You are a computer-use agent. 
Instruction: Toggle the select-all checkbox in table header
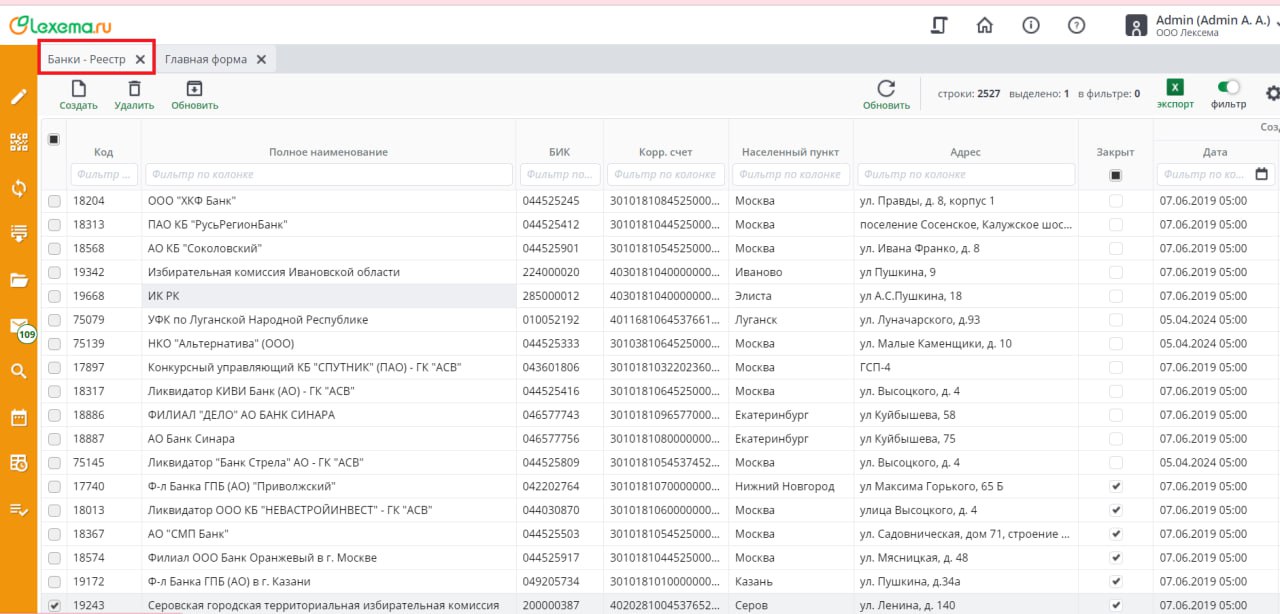54,140
